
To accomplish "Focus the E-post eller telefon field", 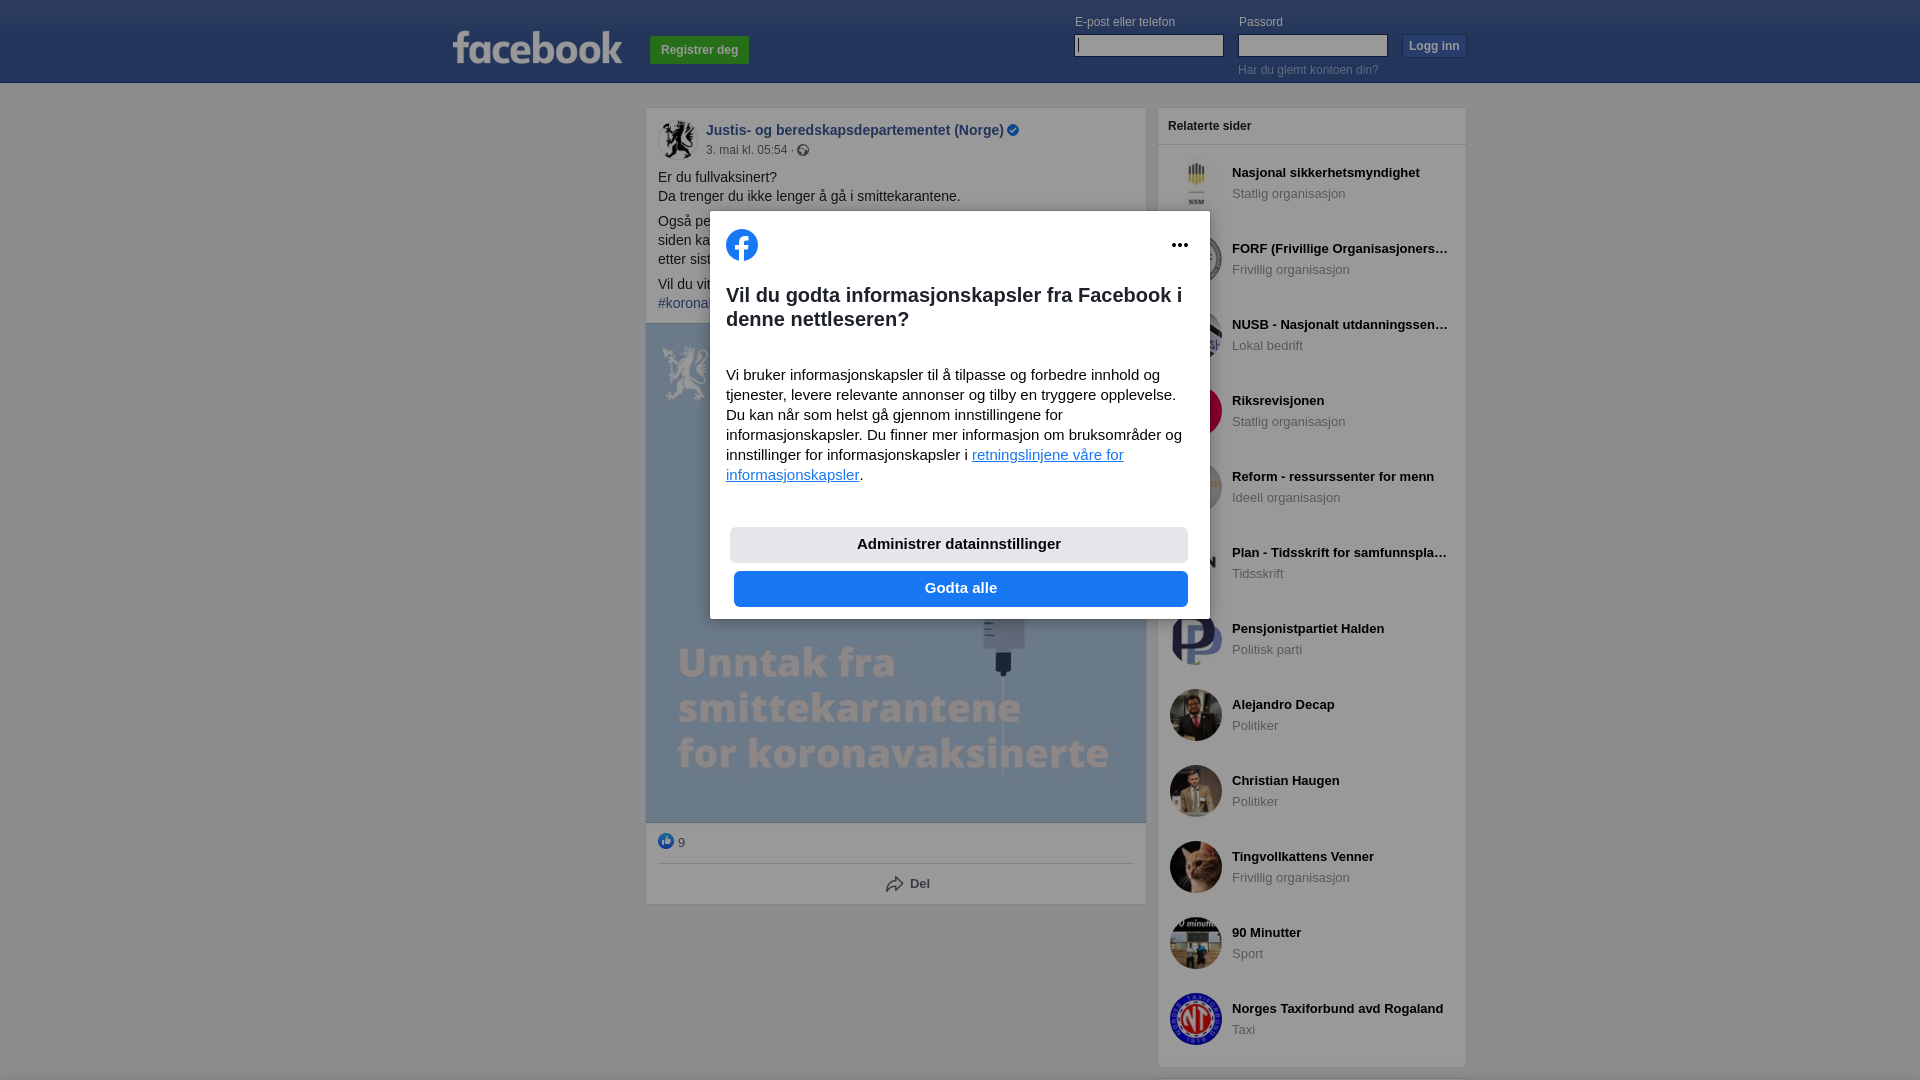I will pyautogui.click(x=1149, y=46).
